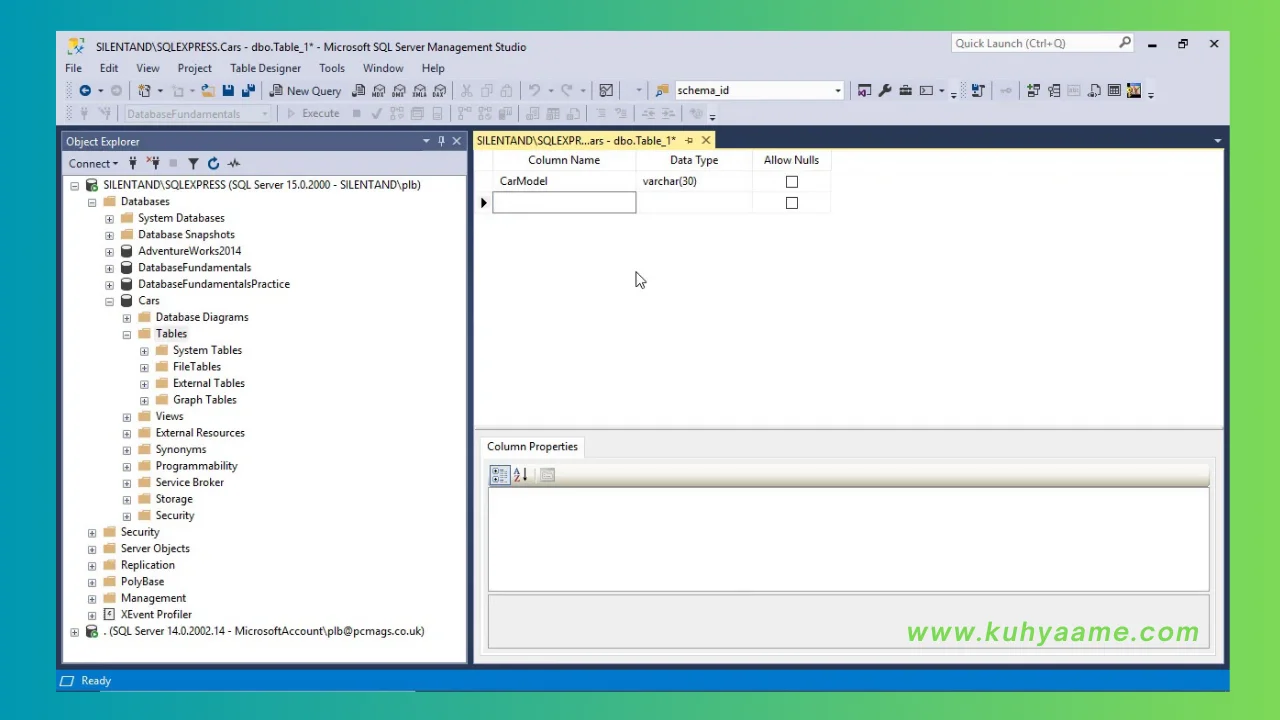Switch to the dbo.Table_1 document tab
The height and width of the screenshot is (720, 1280).
click(576, 141)
